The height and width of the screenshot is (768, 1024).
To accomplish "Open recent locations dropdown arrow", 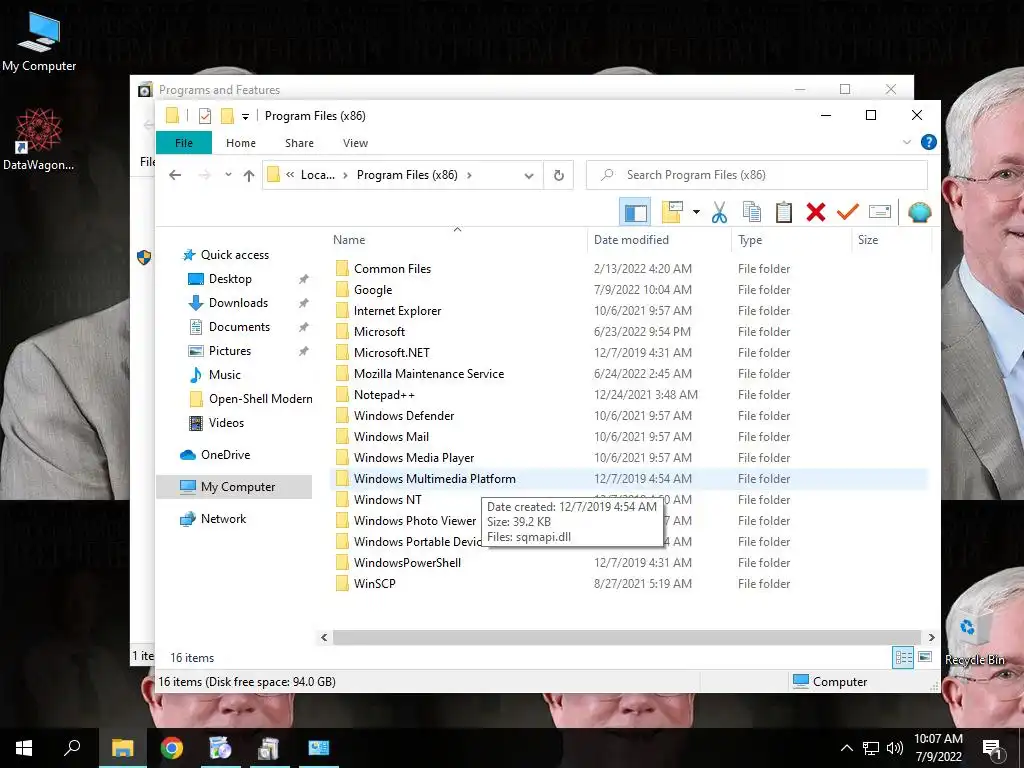I will click(228, 175).
